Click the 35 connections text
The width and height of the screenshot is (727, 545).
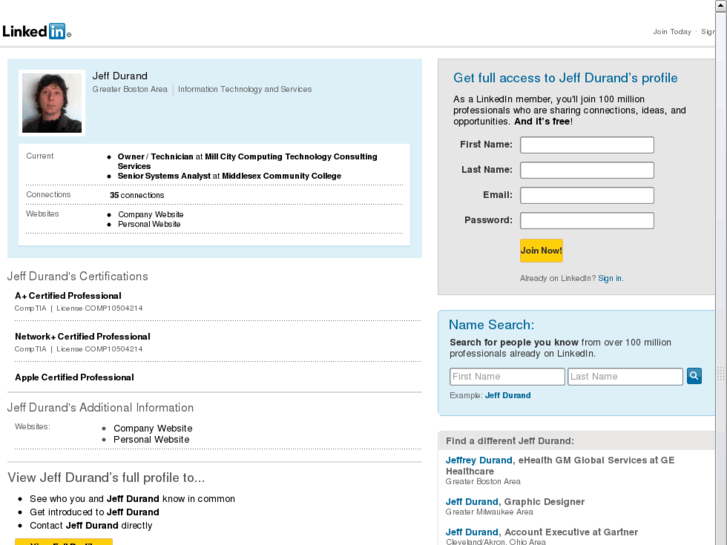pyautogui.click(x=137, y=195)
